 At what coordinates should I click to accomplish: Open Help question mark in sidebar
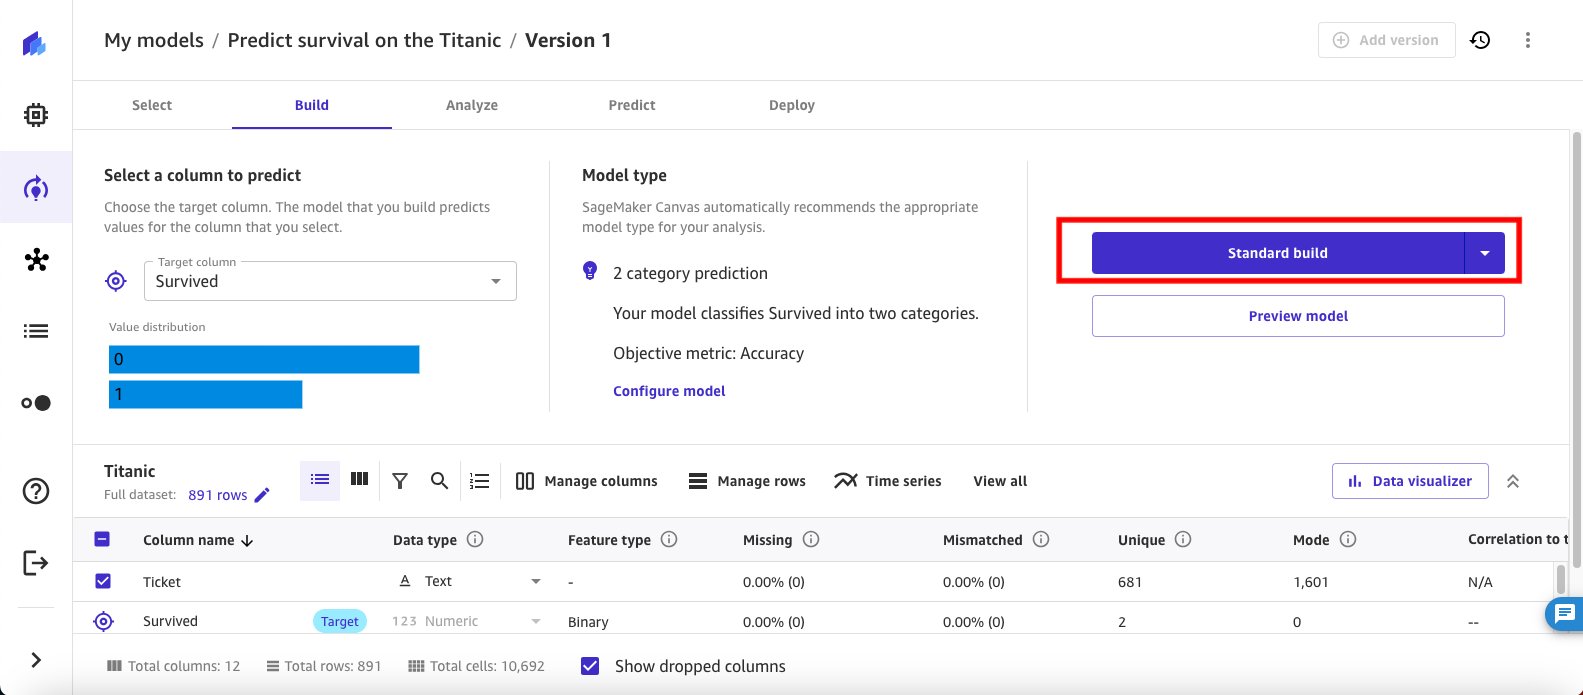point(36,491)
